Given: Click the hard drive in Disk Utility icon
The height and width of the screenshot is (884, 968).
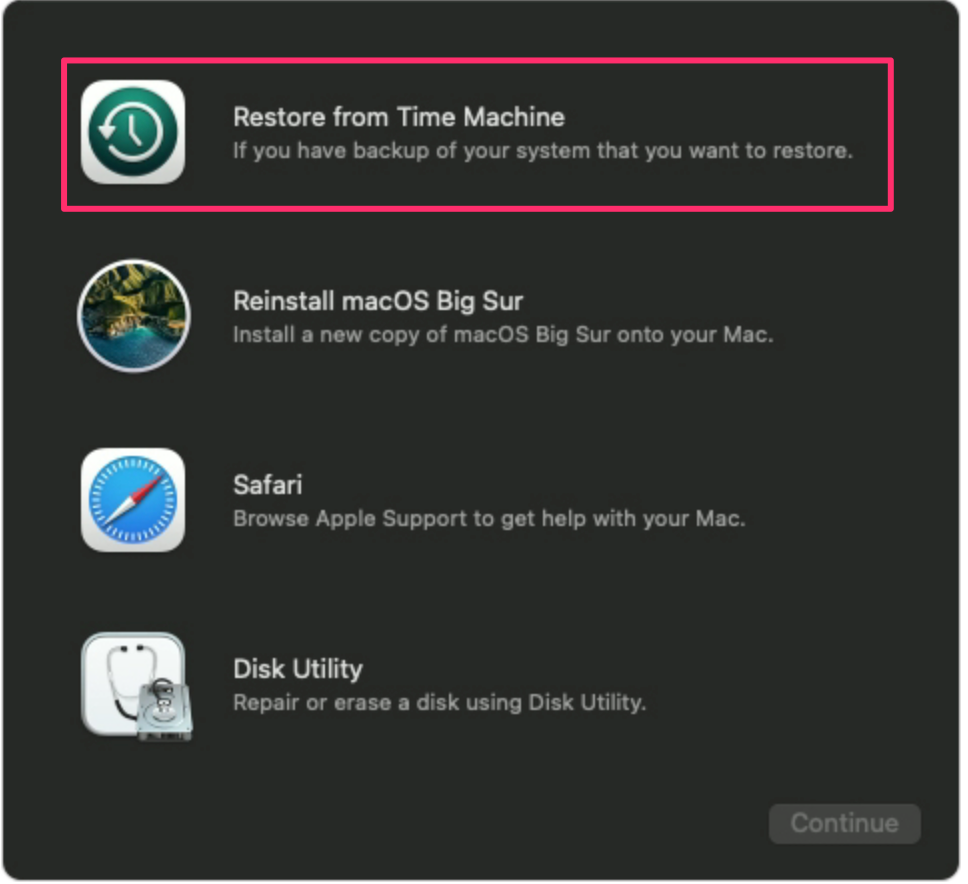Looking at the screenshot, I should pyautogui.click(x=165, y=710).
